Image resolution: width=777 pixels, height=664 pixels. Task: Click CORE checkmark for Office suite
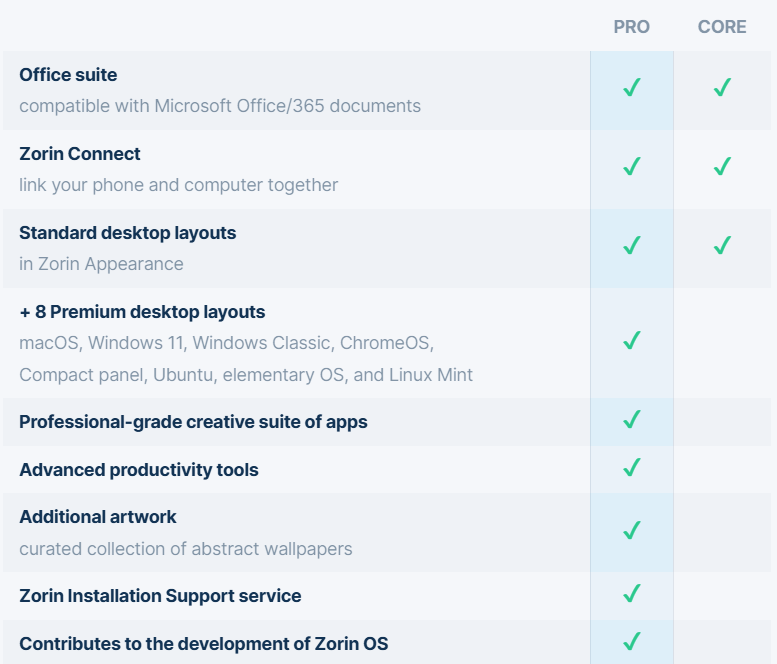coord(722,88)
